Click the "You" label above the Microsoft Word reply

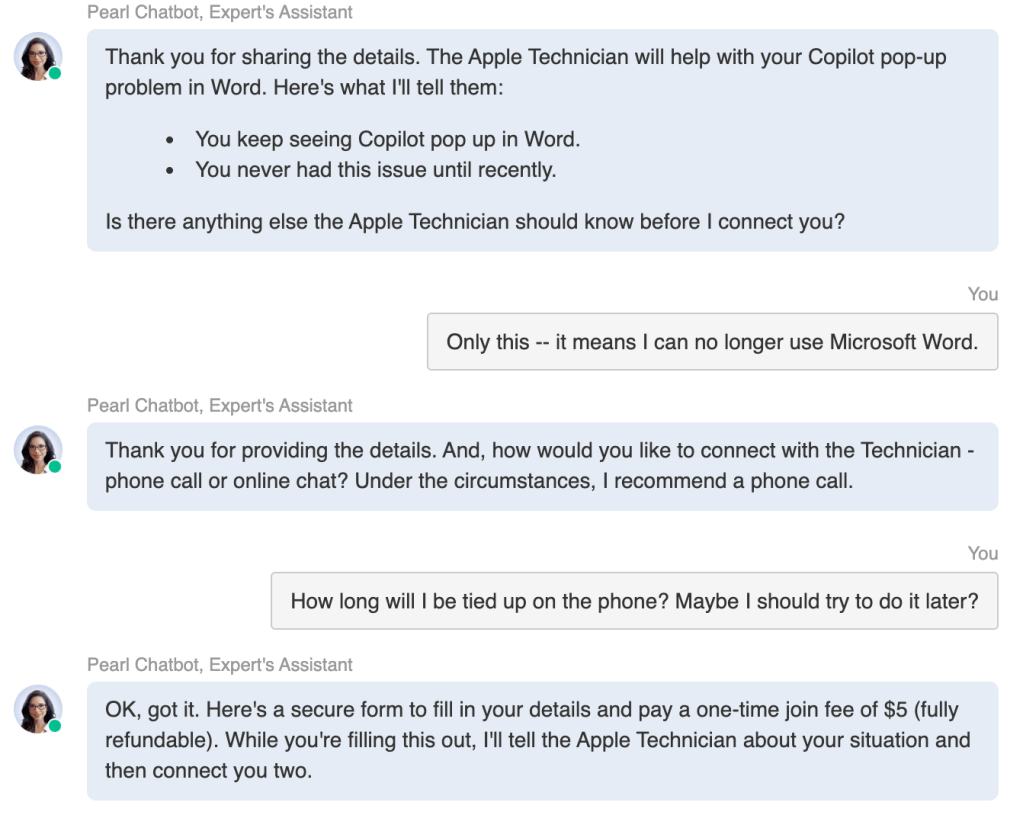(982, 294)
